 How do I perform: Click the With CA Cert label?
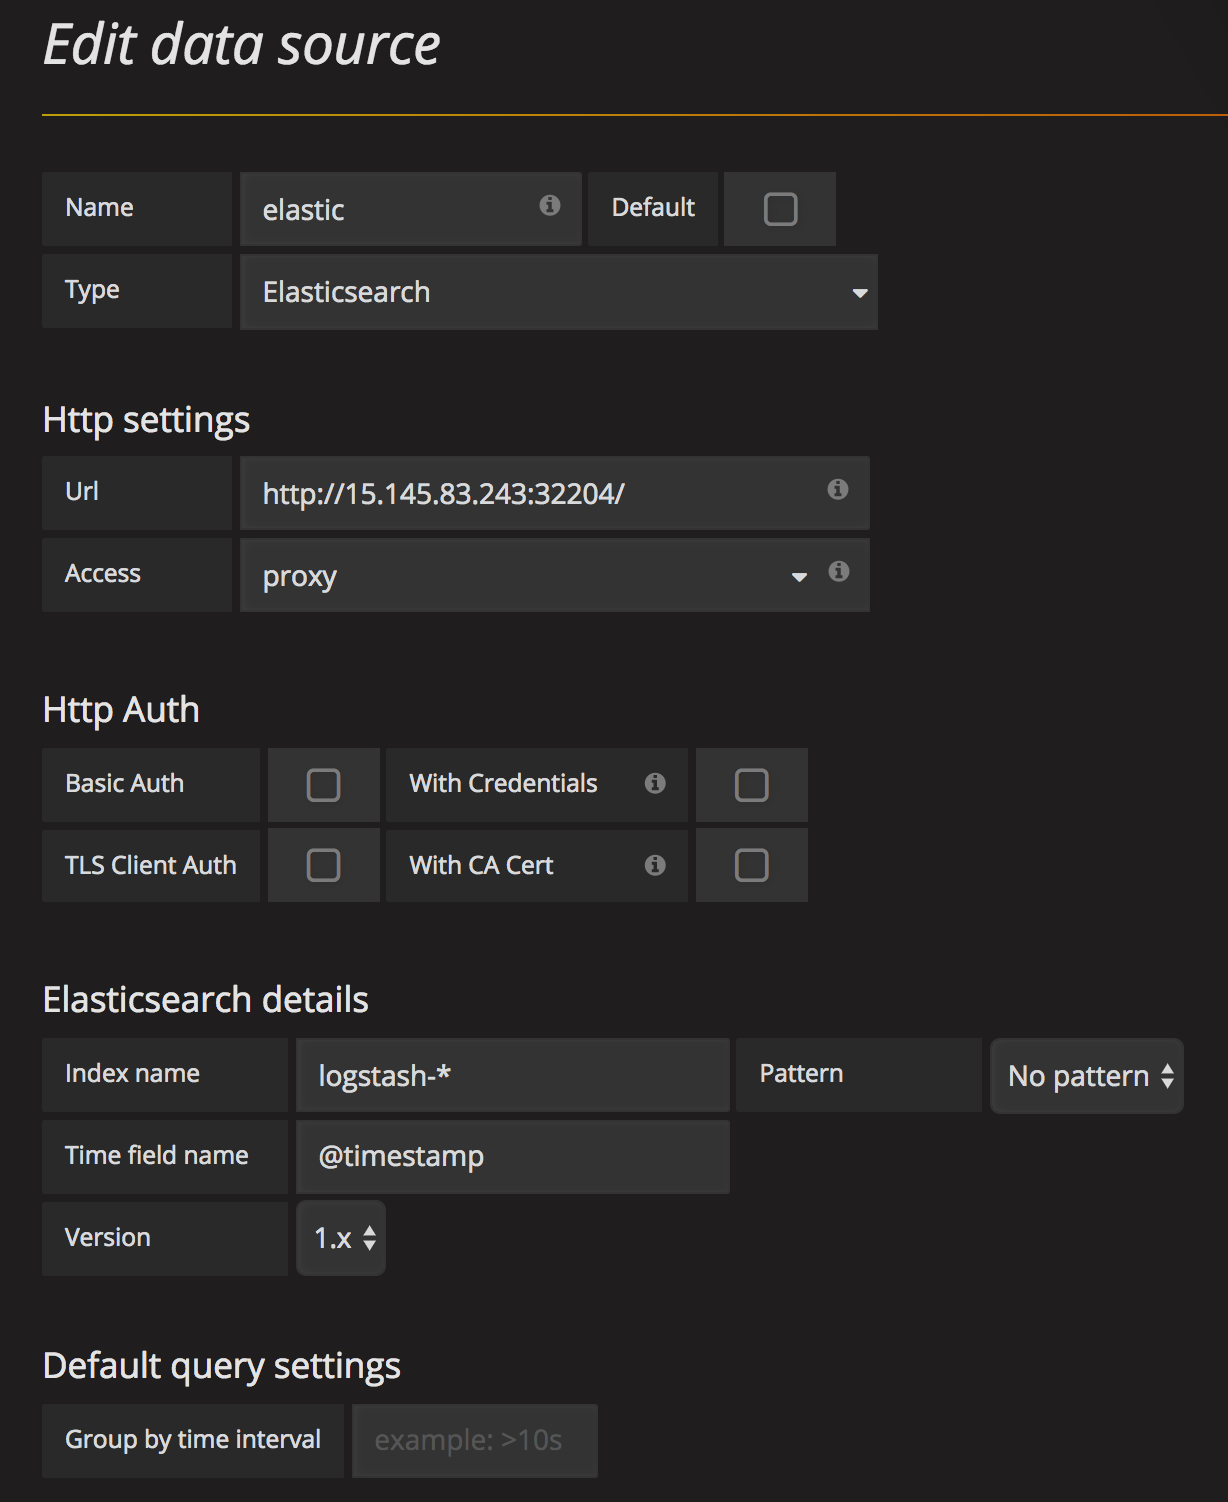[x=481, y=865]
